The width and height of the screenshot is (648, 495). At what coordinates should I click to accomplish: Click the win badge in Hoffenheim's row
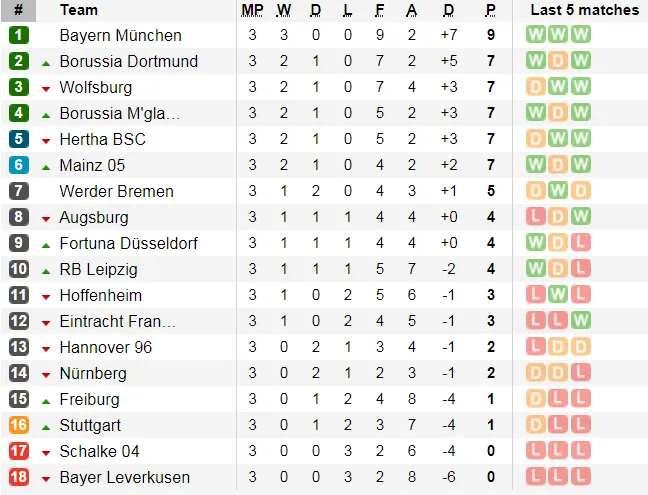point(558,295)
